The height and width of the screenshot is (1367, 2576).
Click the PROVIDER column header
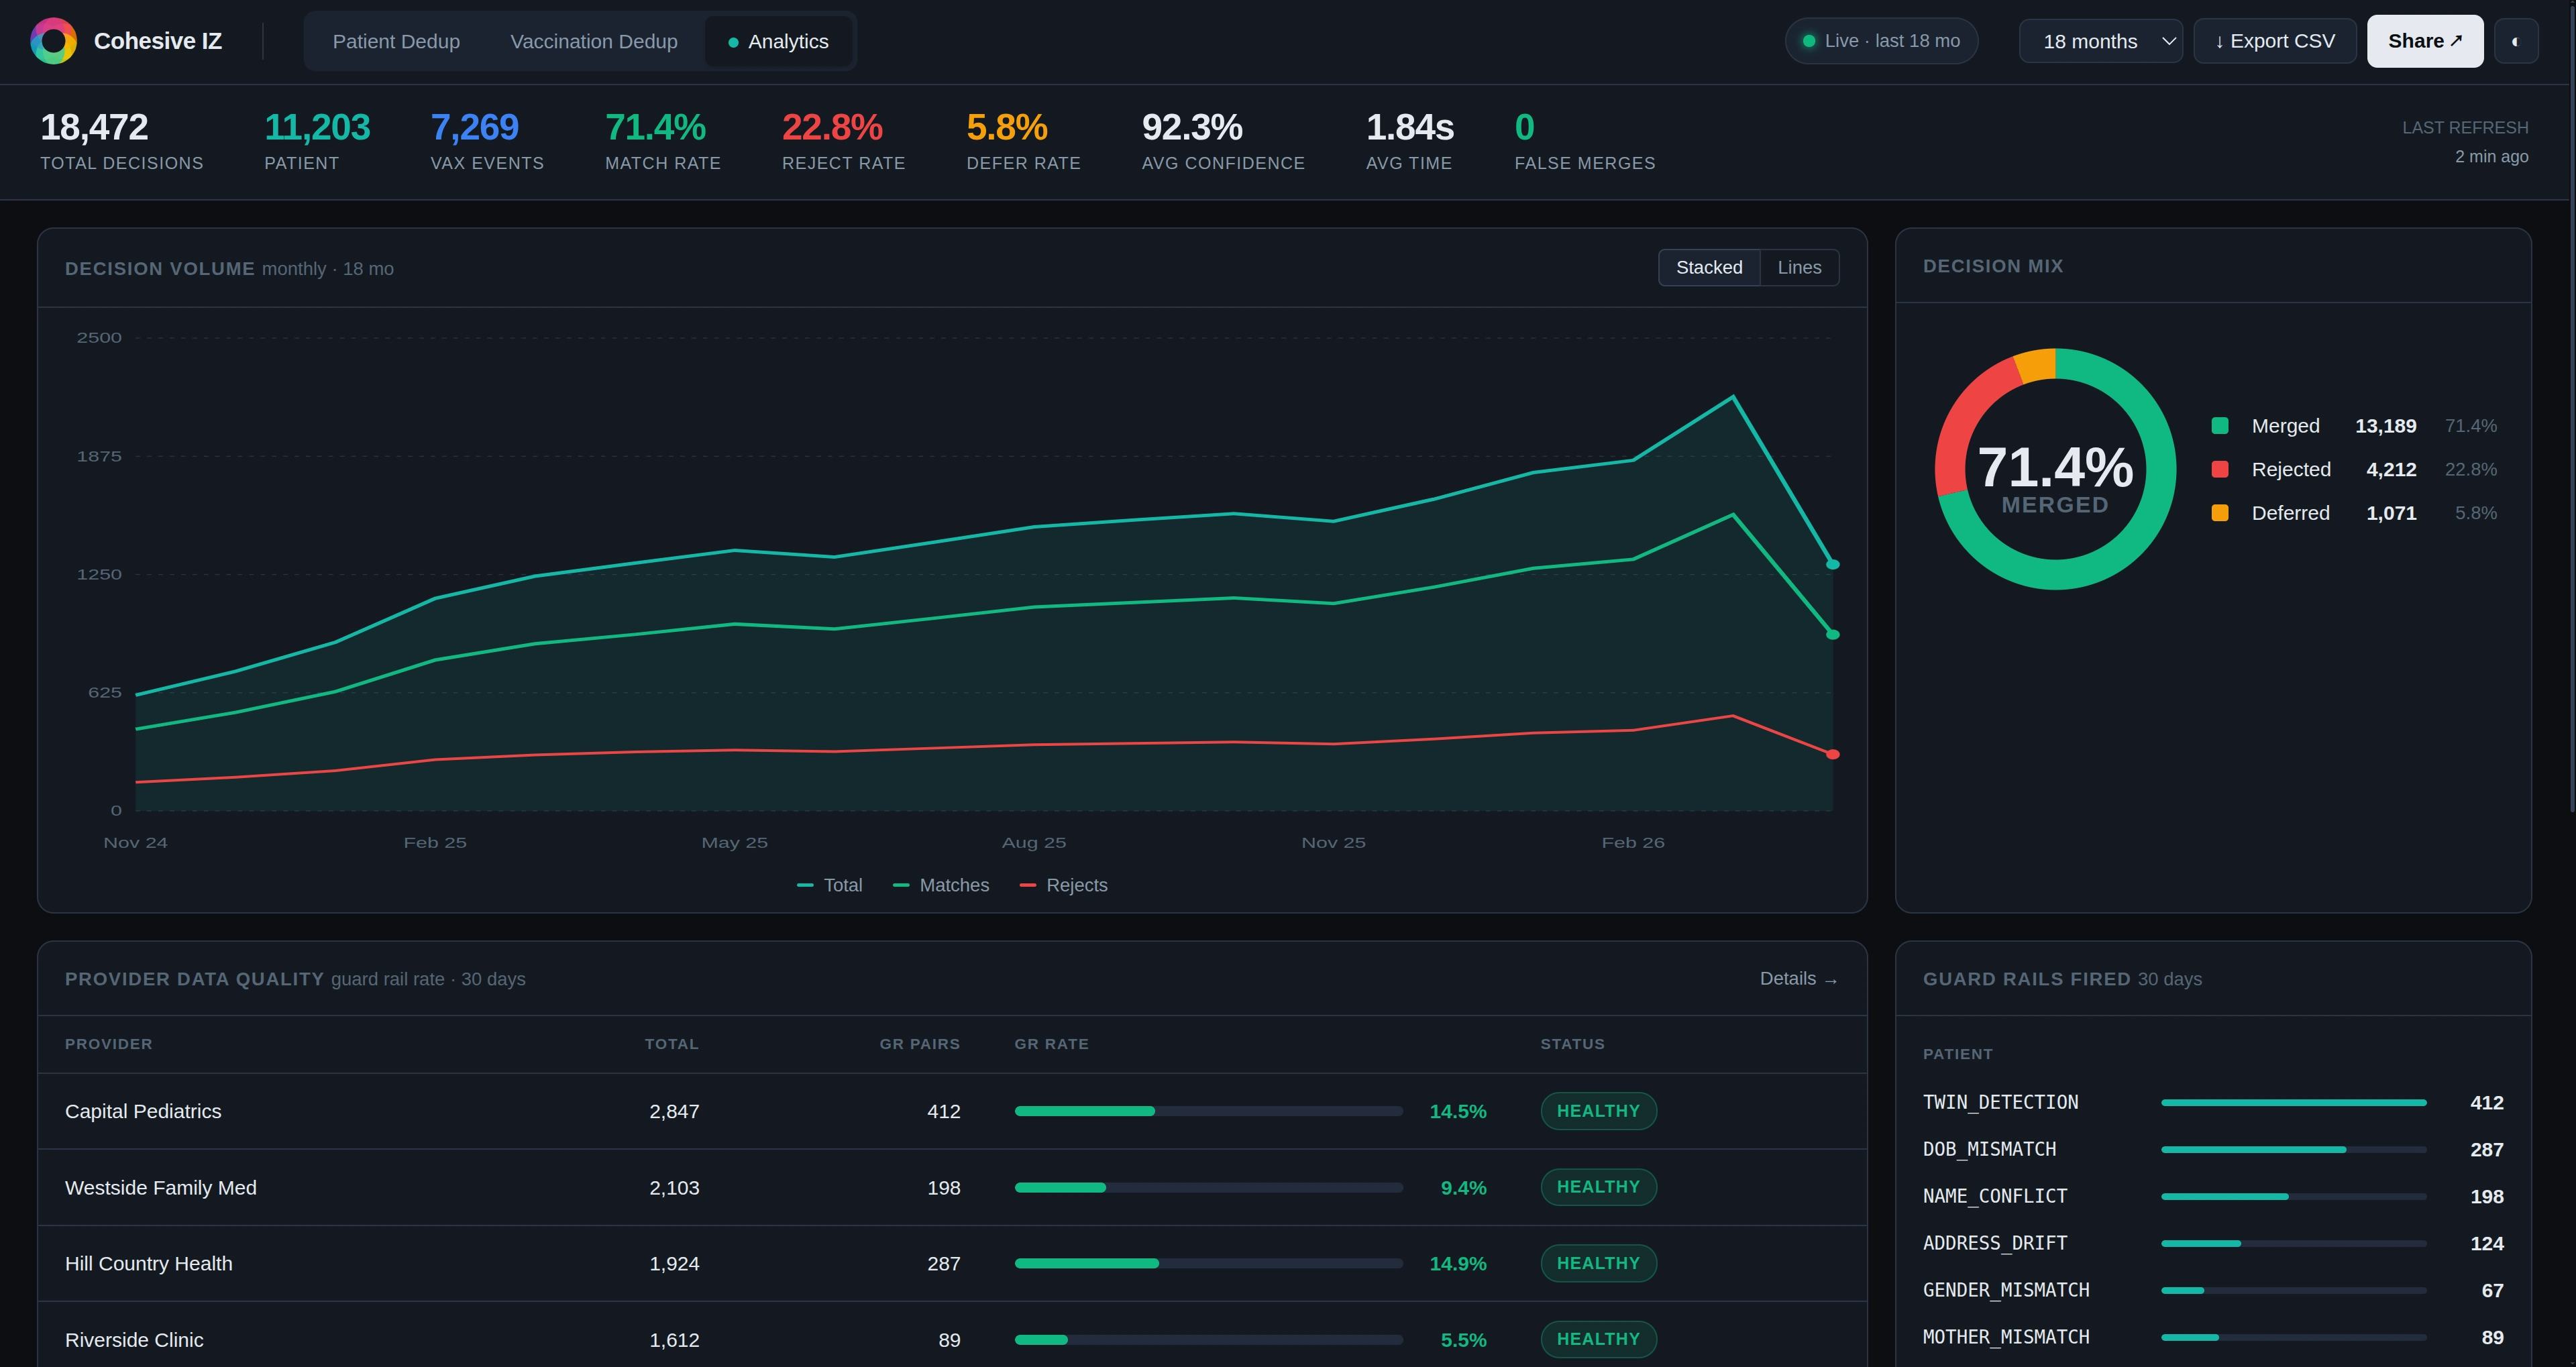pos(109,1044)
